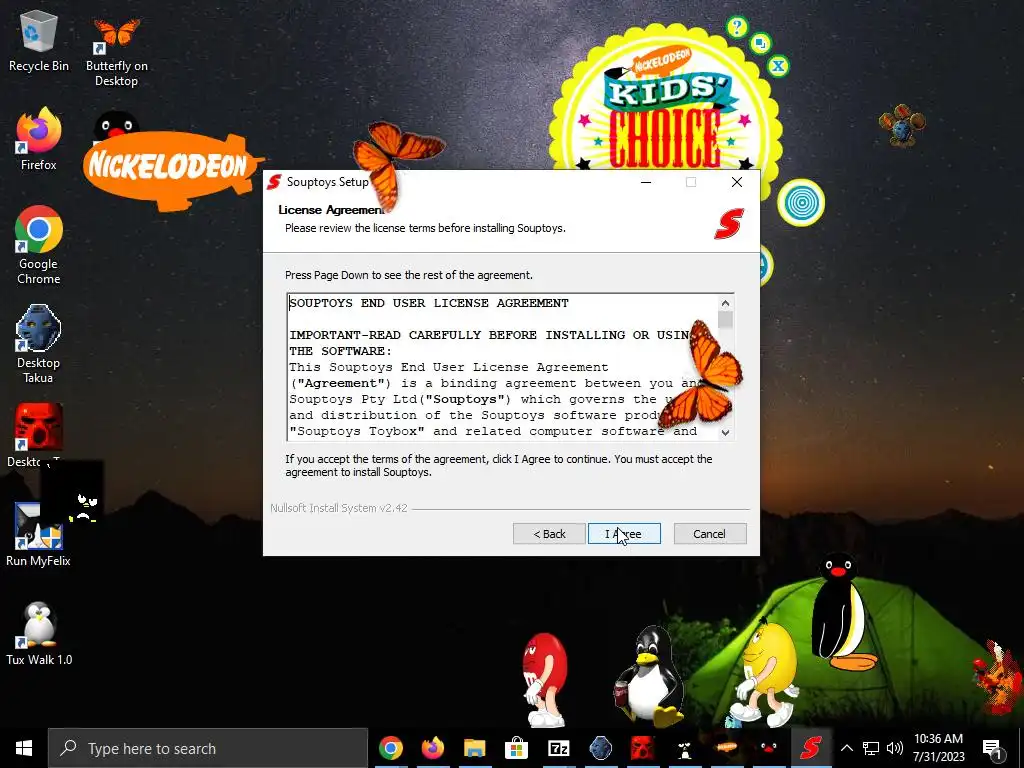This screenshot has width=1024, height=768.
Task: Click the license scrollbar down arrow
Action: [x=725, y=432]
